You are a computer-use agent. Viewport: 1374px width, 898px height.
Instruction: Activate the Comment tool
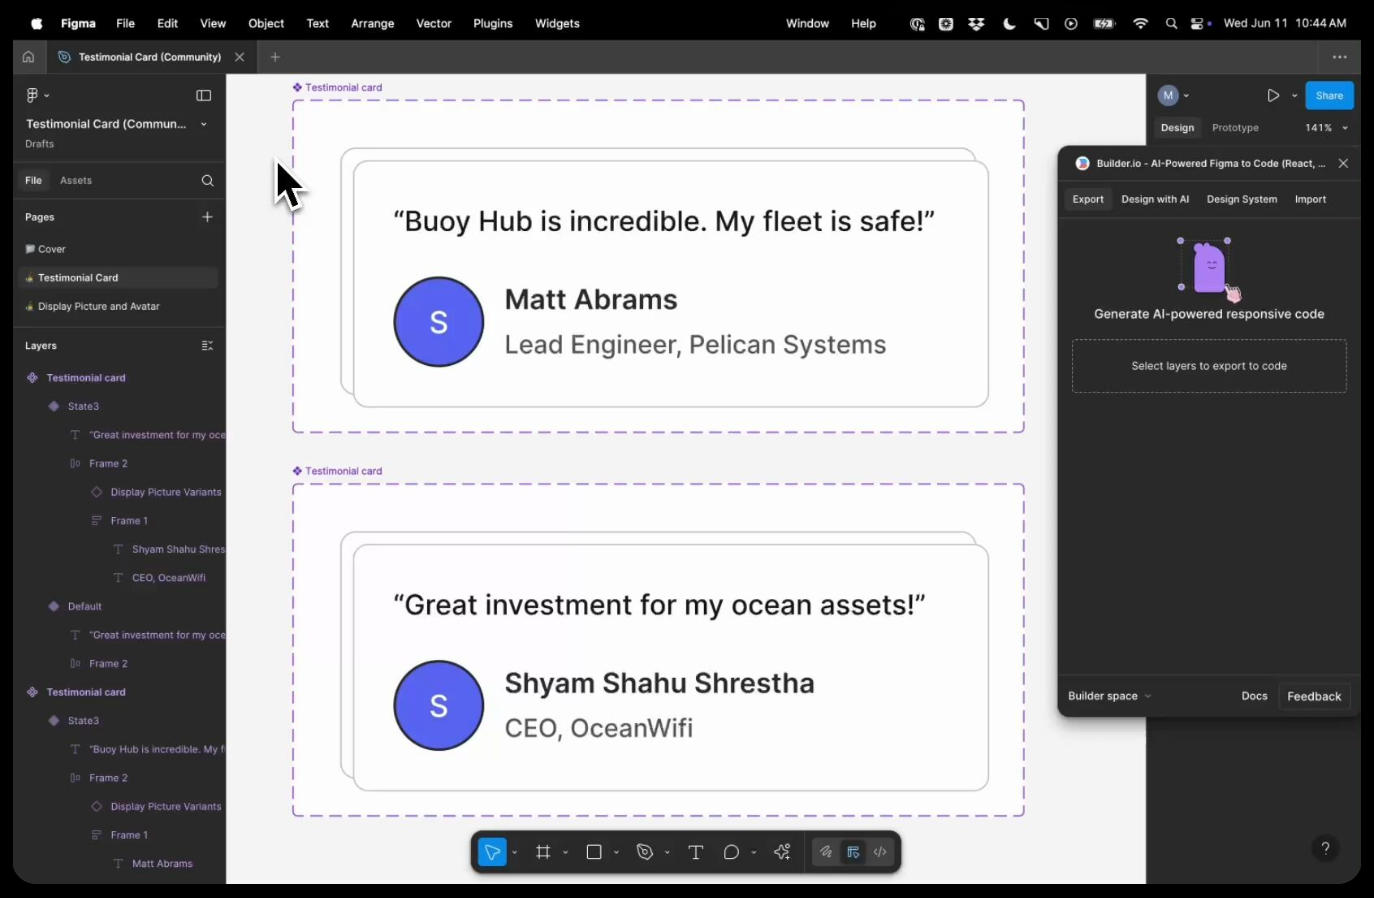(731, 852)
